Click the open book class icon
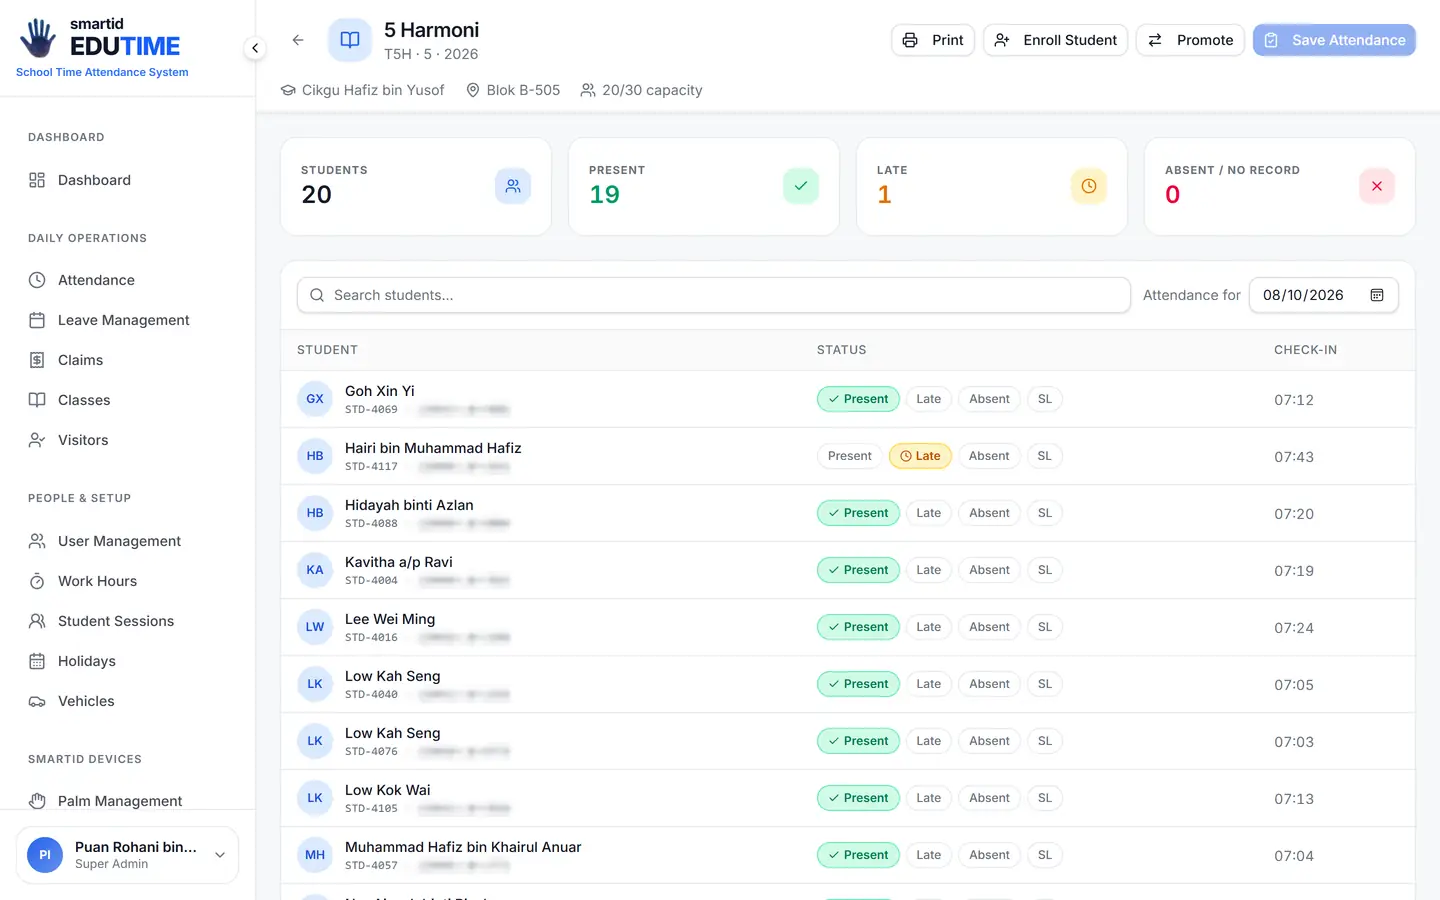1440x900 pixels. [x=350, y=40]
